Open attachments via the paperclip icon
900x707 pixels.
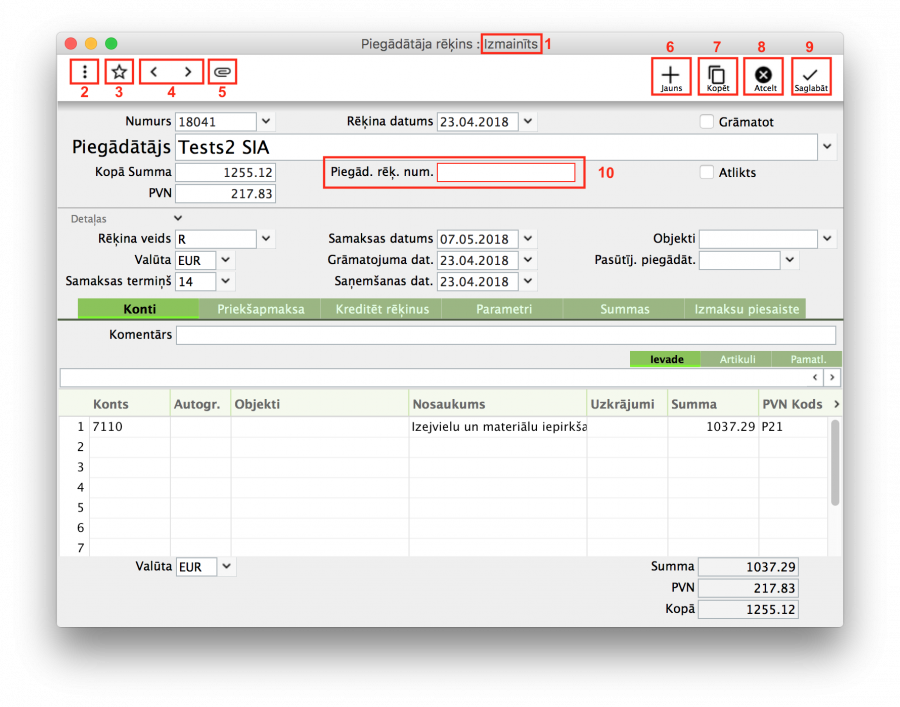tap(223, 72)
